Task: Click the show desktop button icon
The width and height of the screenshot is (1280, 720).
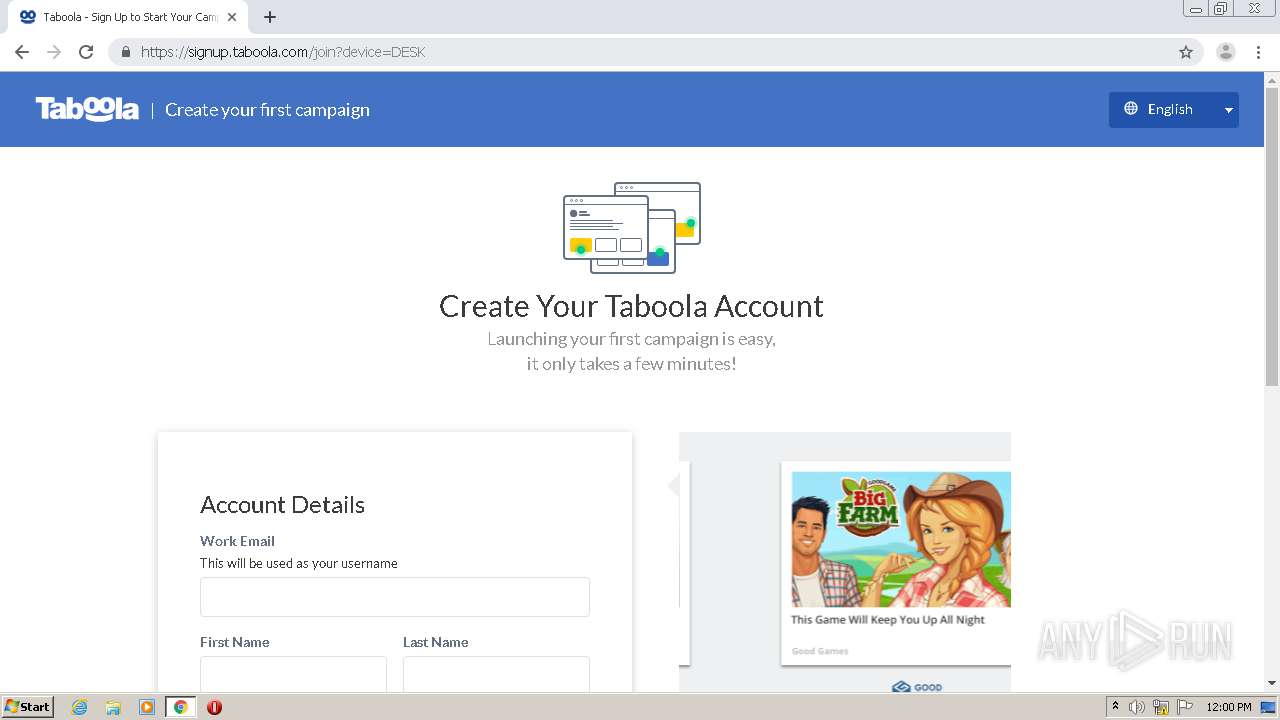Action: (x=1269, y=707)
